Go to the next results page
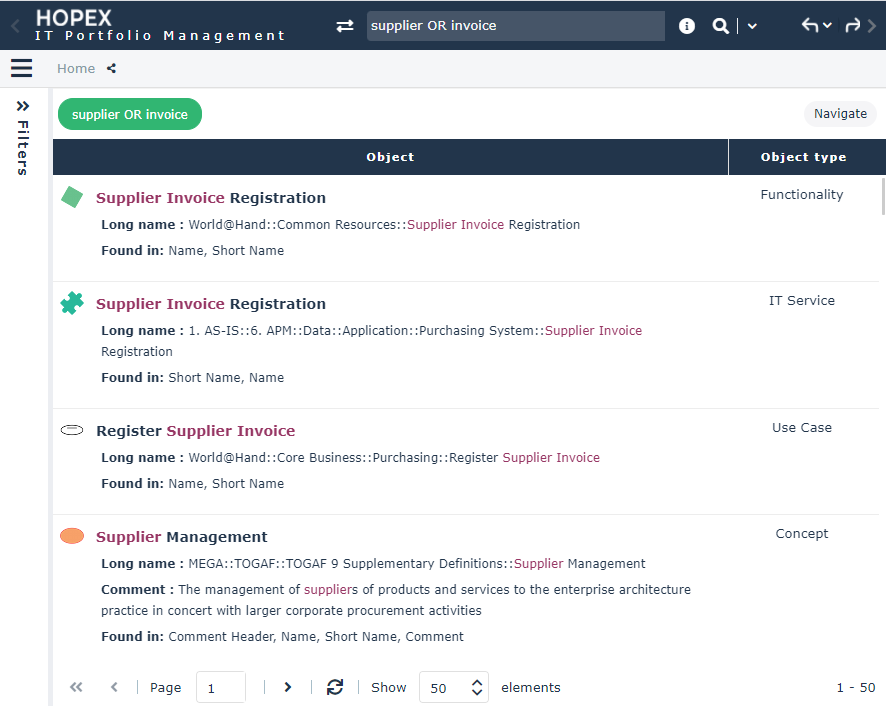This screenshot has width=886, height=706. click(x=288, y=687)
